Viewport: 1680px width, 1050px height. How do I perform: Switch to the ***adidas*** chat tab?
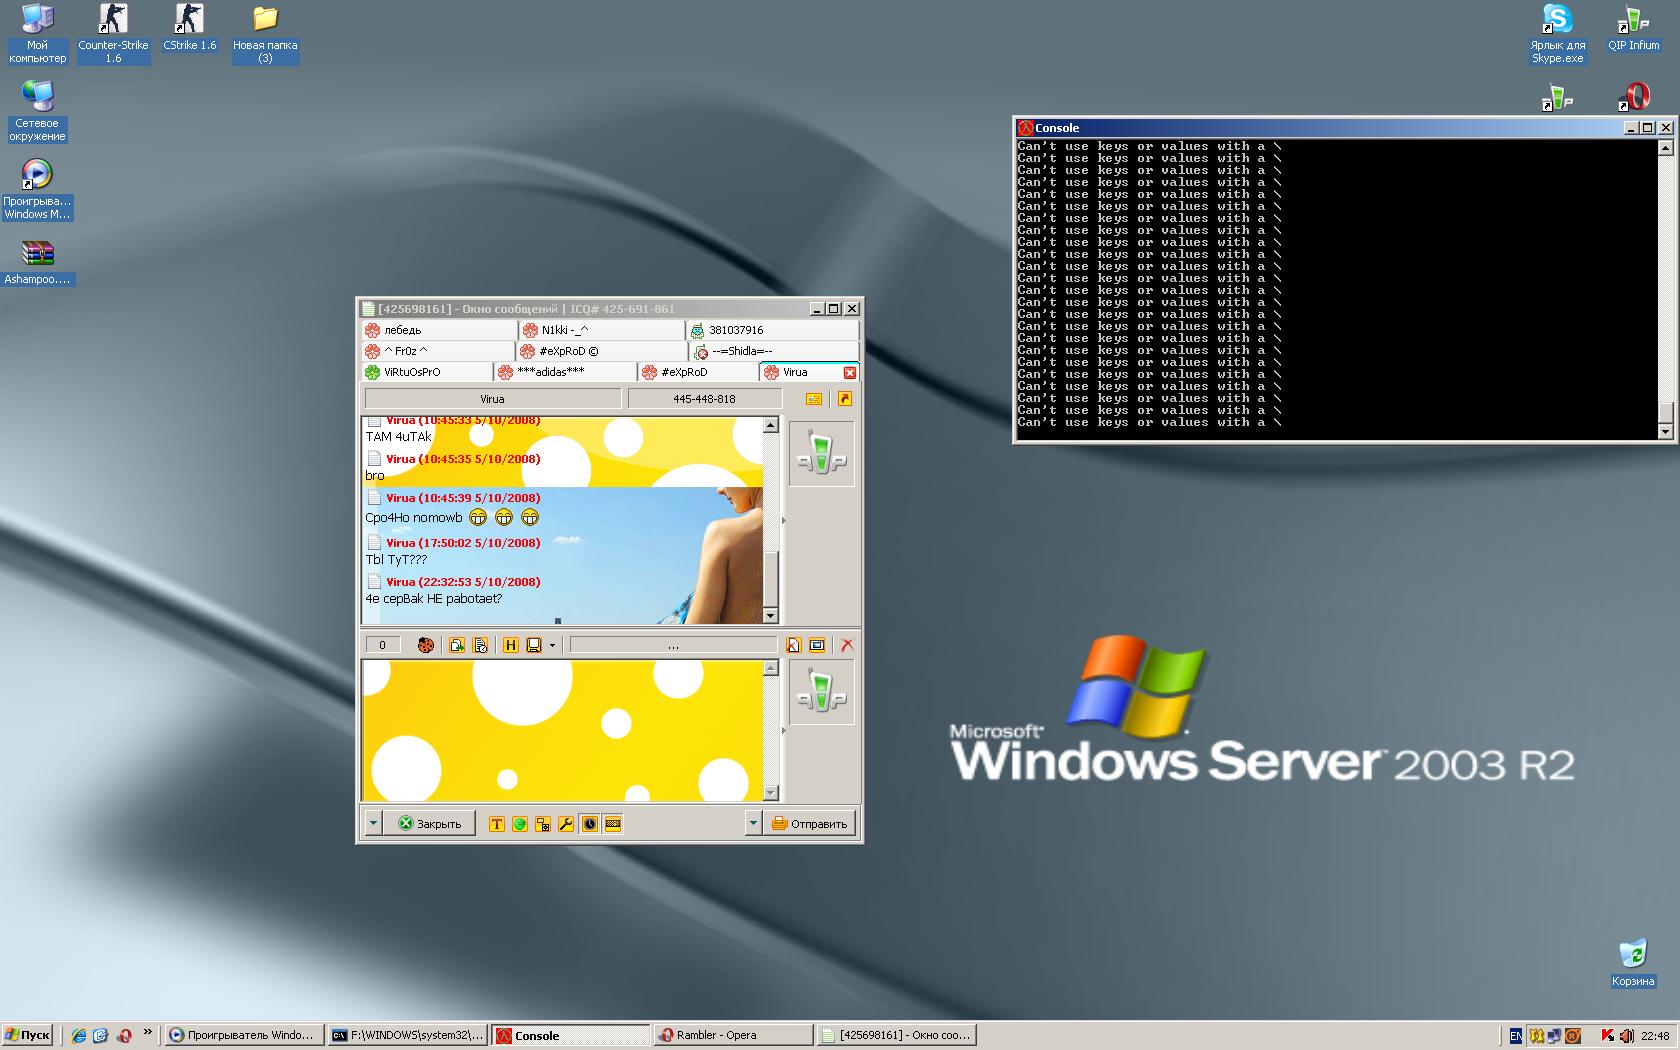pyautogui.click(x=566, y=372)
